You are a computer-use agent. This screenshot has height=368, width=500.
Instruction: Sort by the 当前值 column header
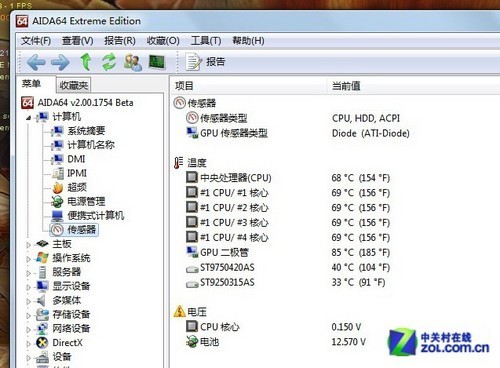[413, 86]
